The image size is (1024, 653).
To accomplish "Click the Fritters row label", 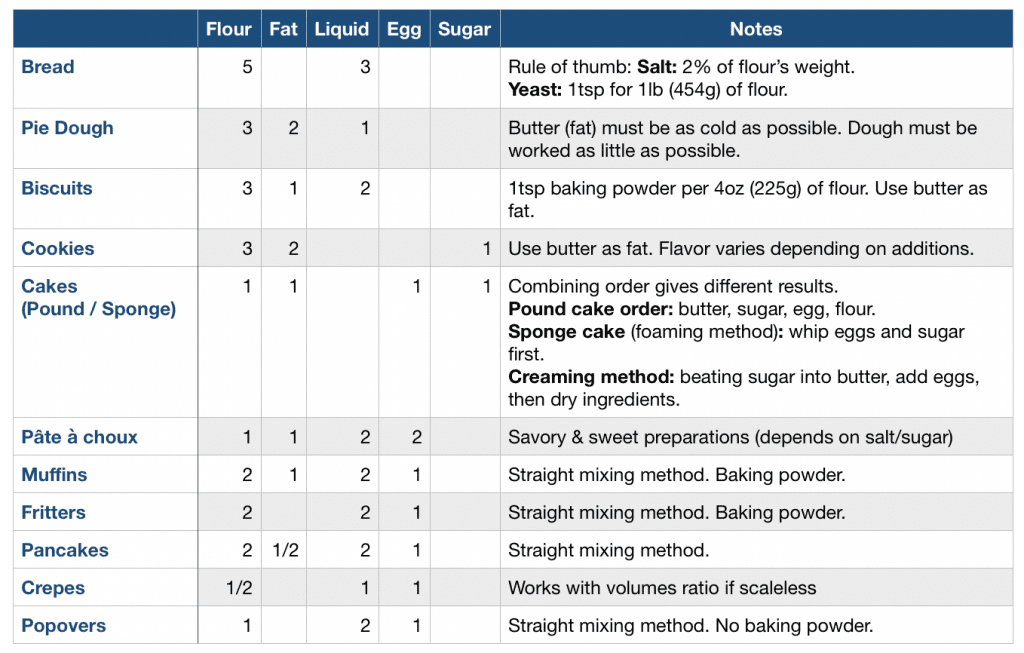I will (53, 513).
